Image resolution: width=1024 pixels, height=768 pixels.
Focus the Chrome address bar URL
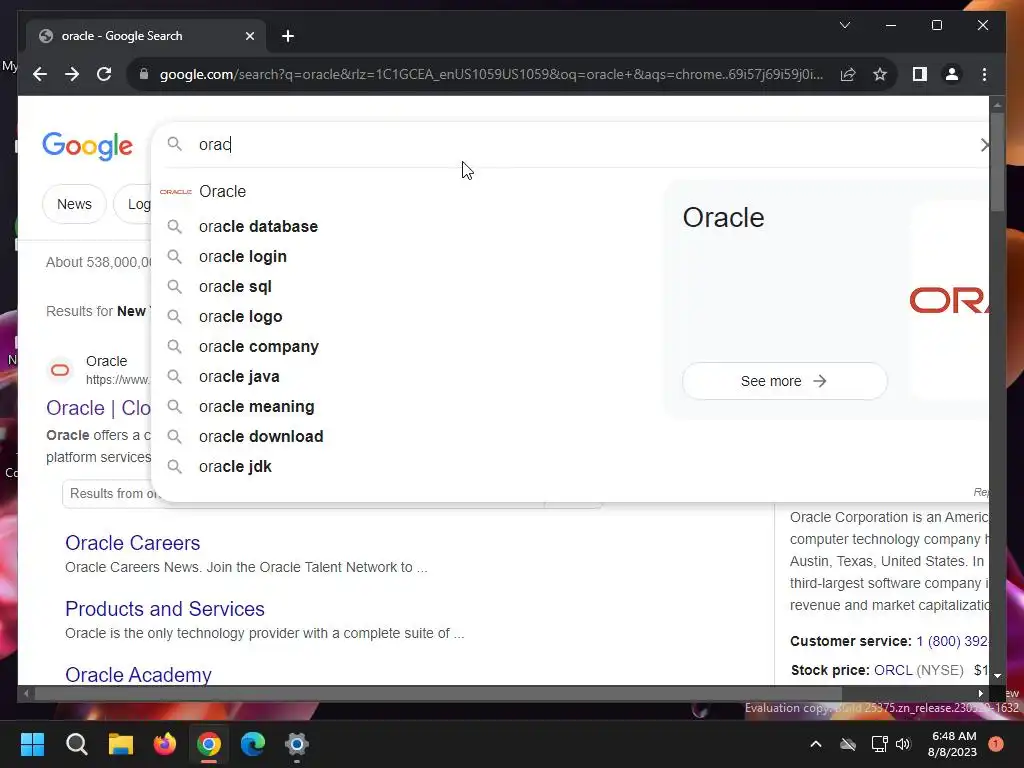click(x=491, y=74)
